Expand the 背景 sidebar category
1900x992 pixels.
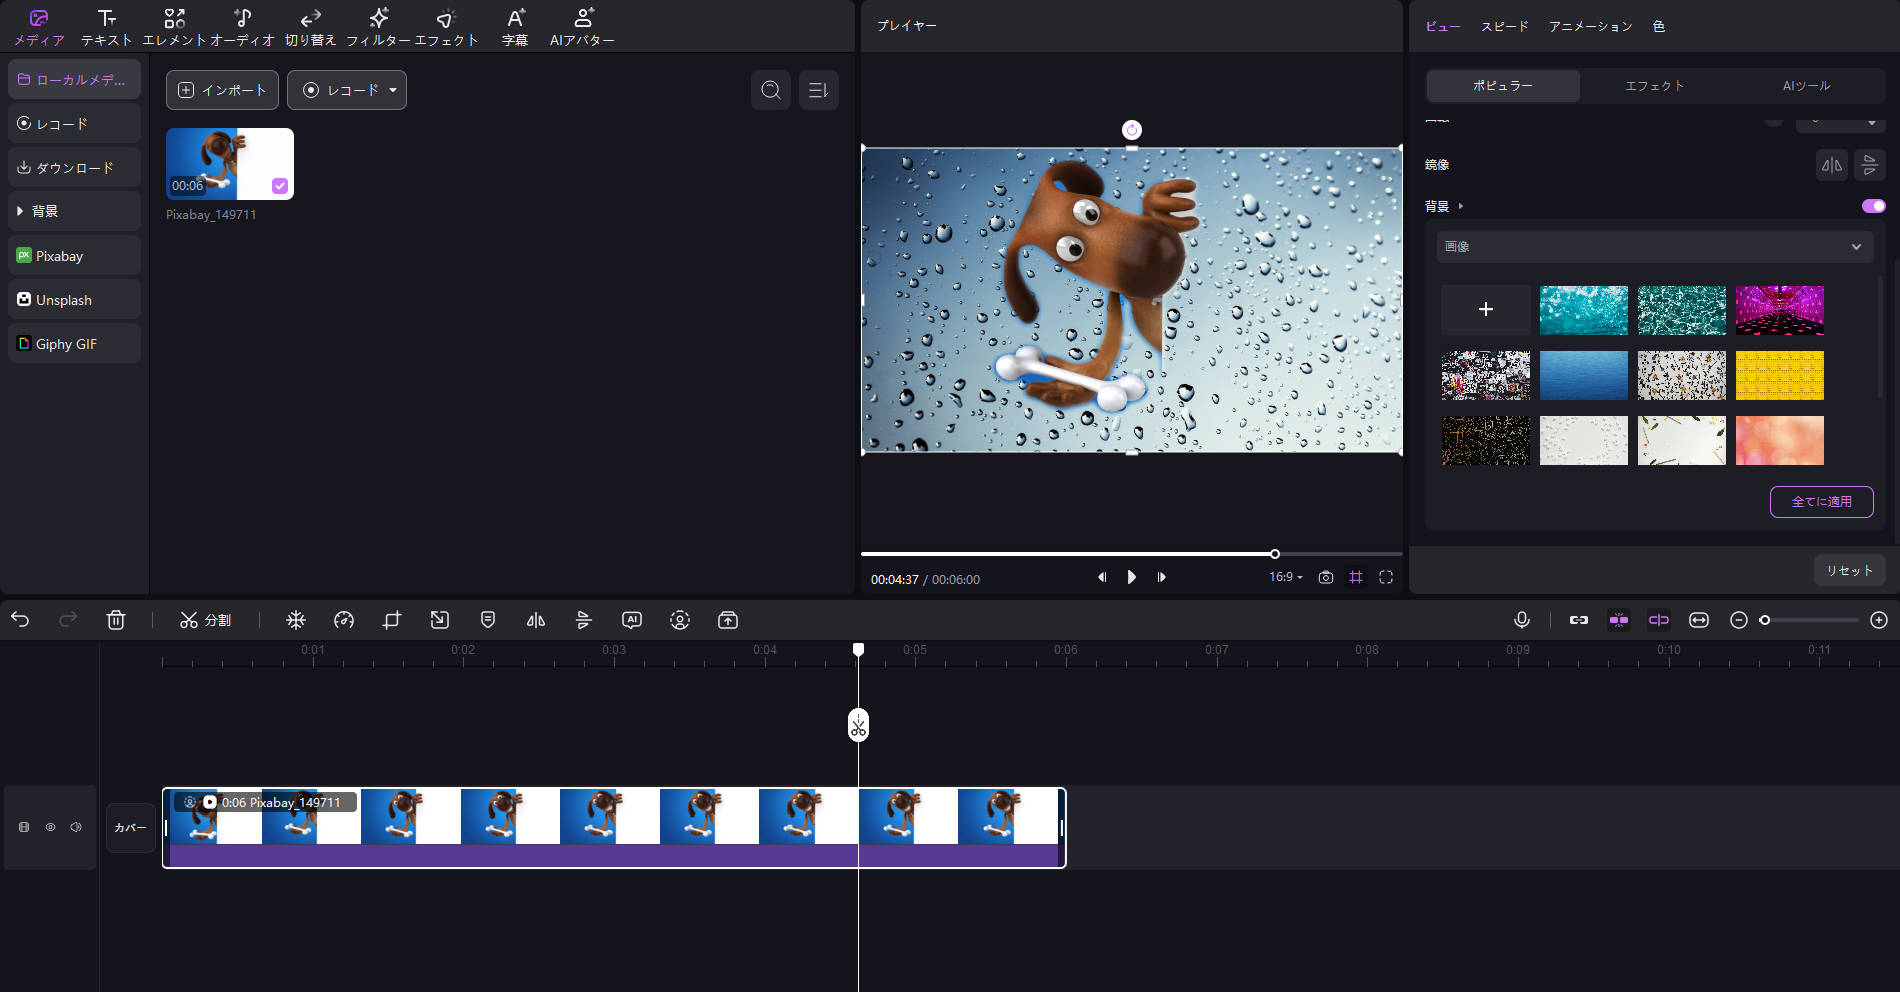pos(74,211)
